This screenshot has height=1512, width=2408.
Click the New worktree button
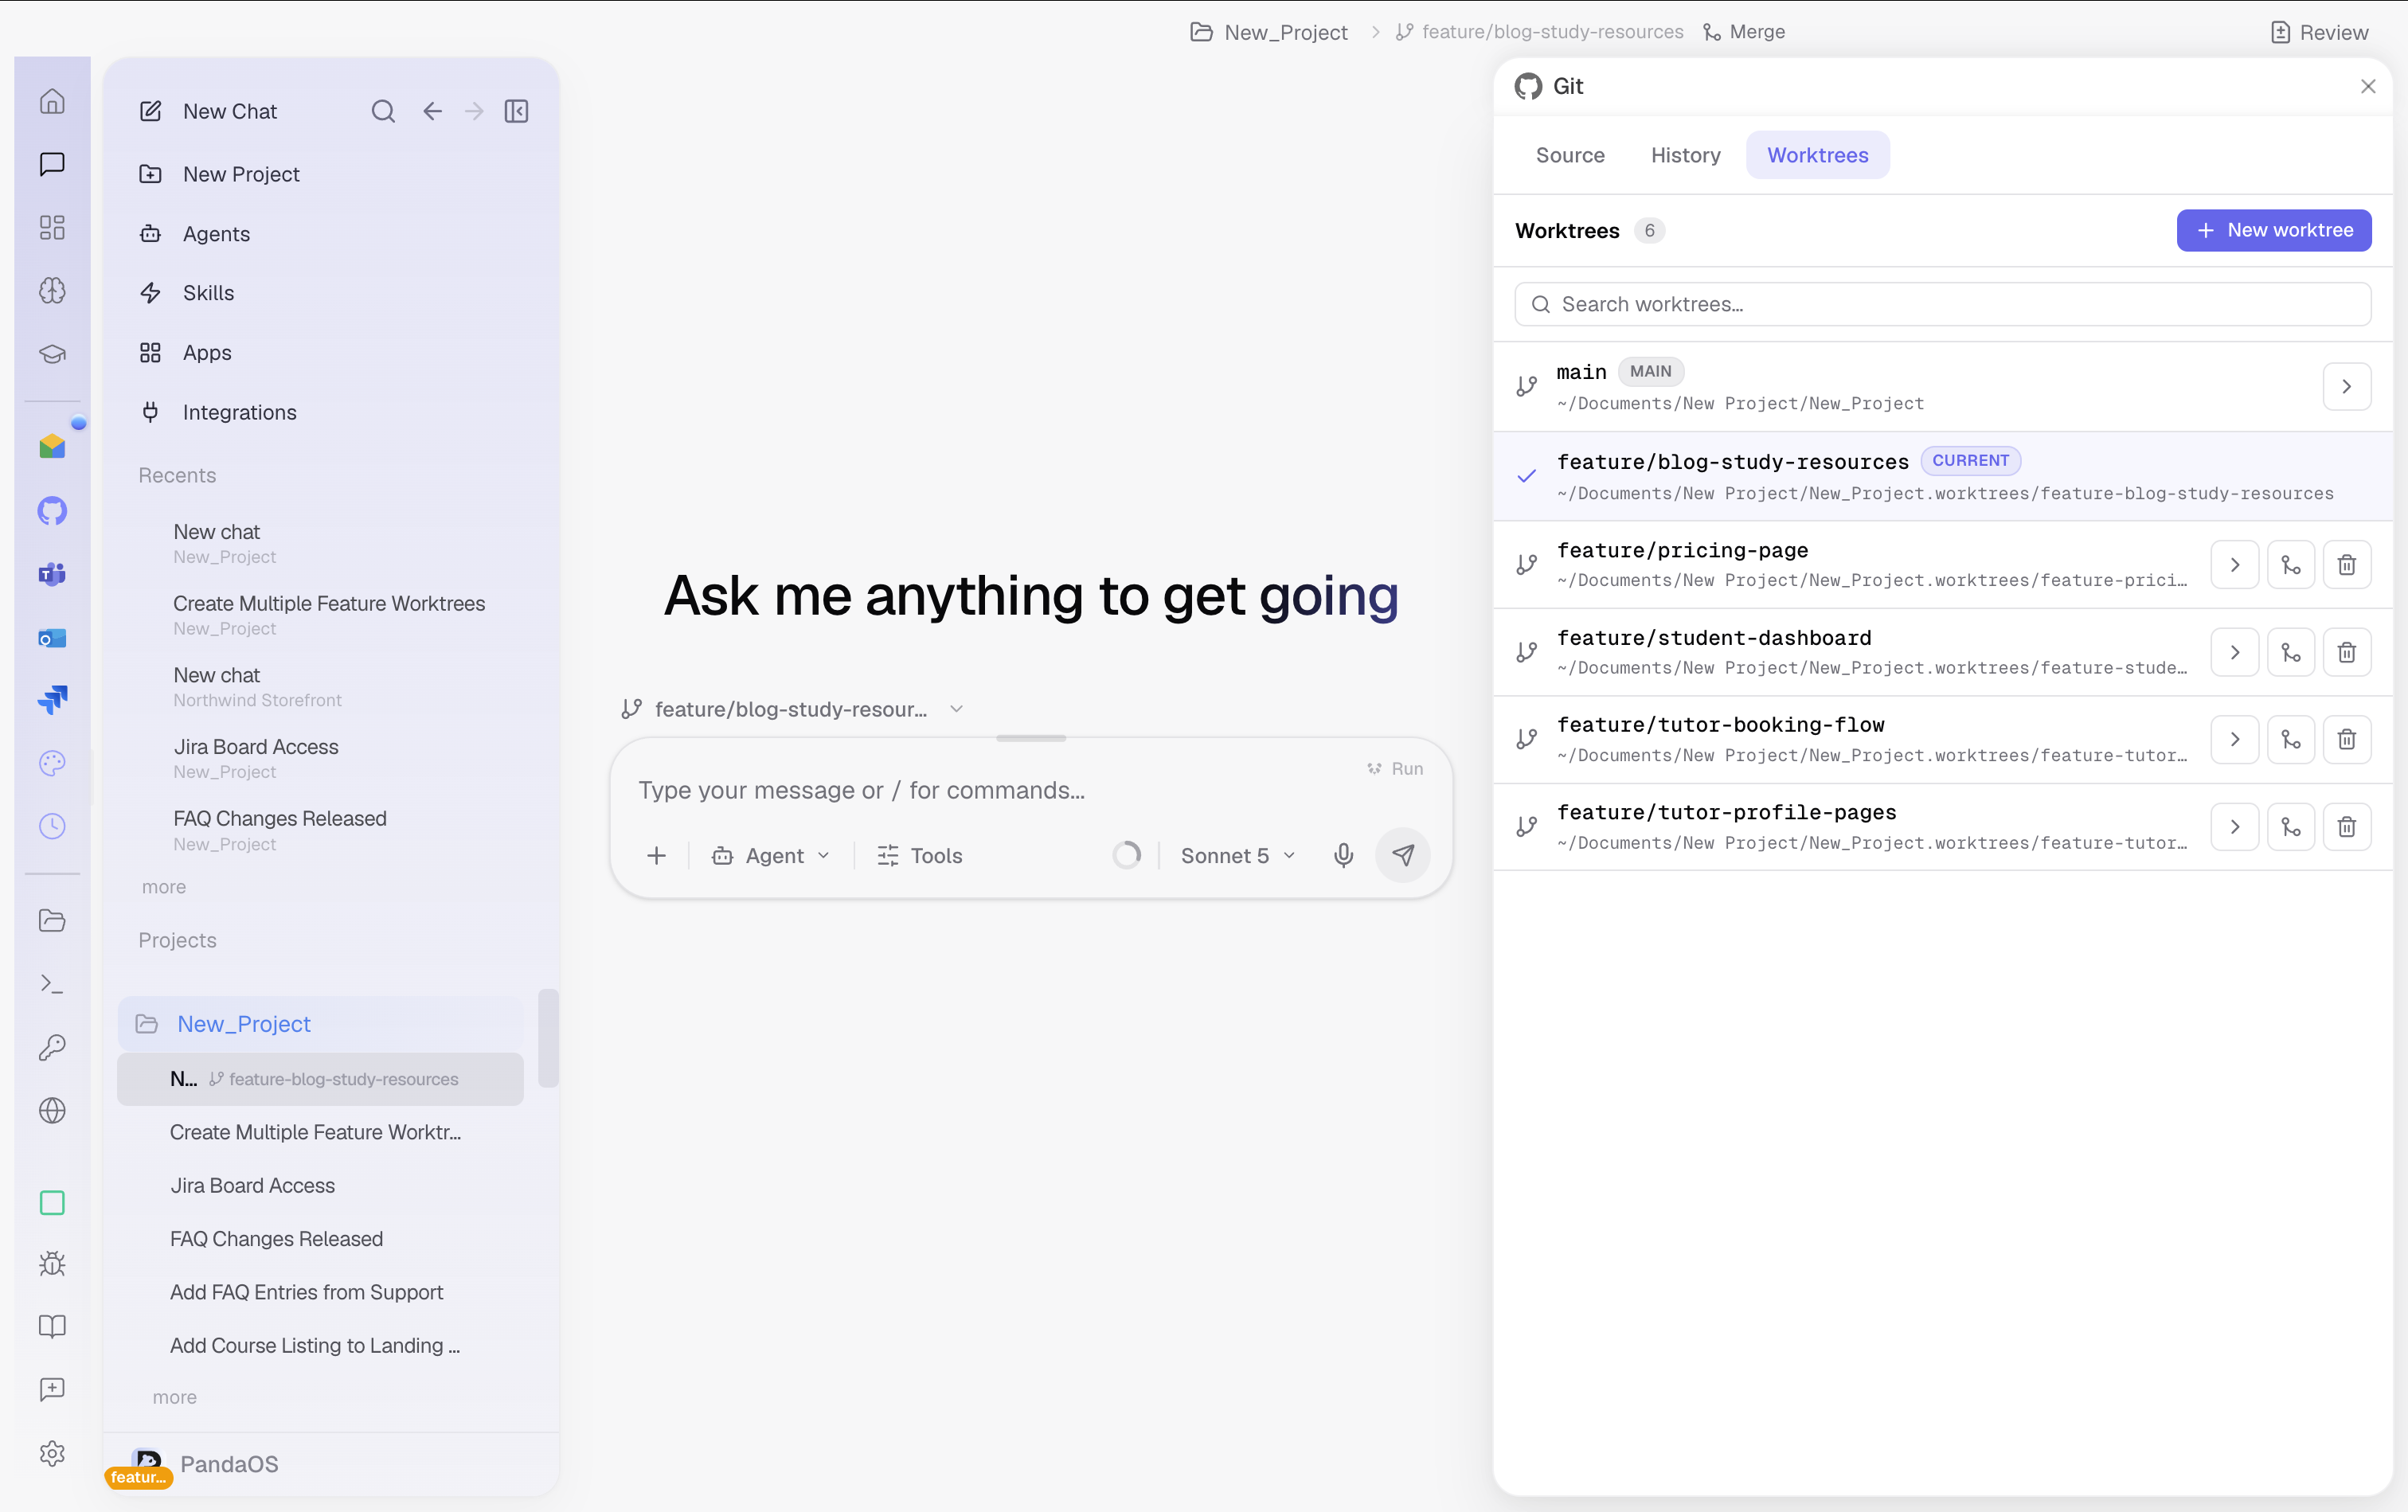coord(2273,230)
